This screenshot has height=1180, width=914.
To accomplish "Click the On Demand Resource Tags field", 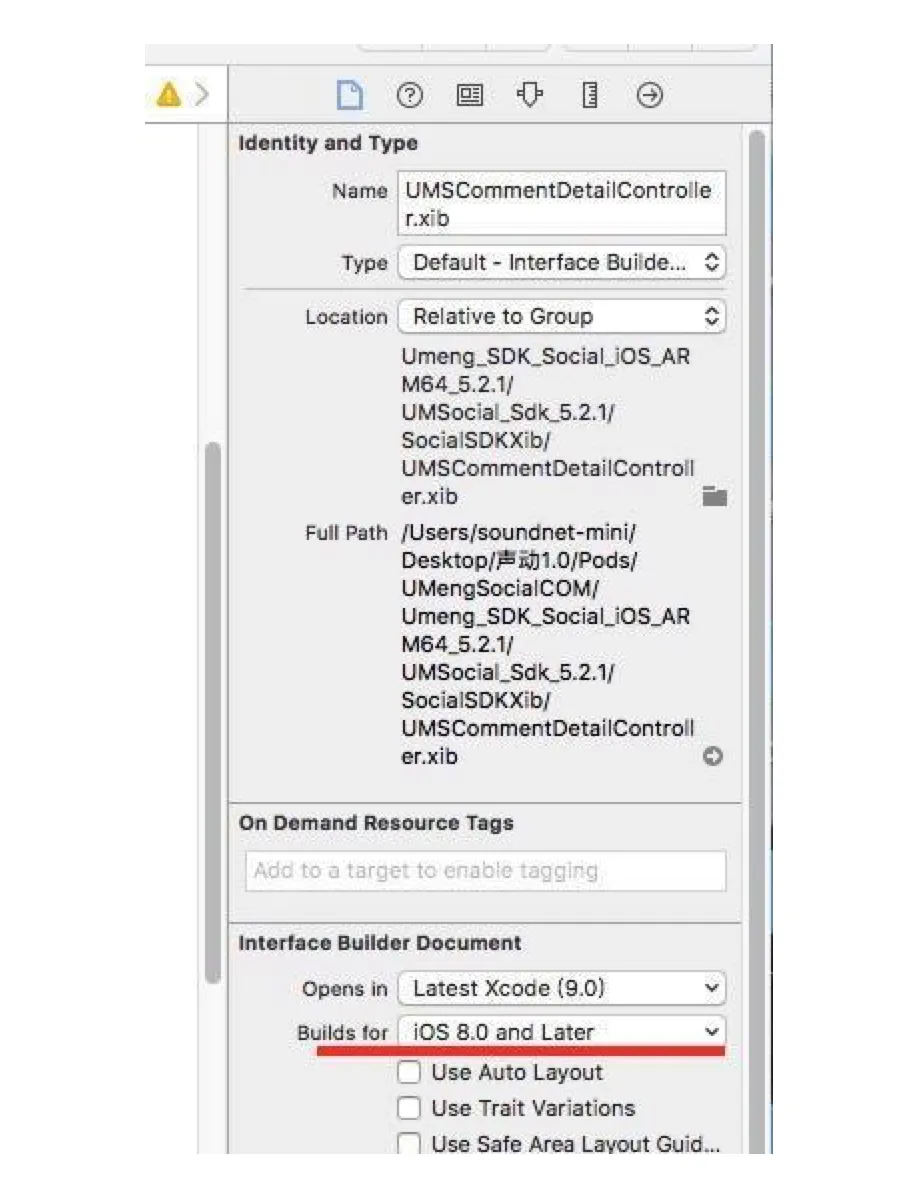I will point(486,871).
